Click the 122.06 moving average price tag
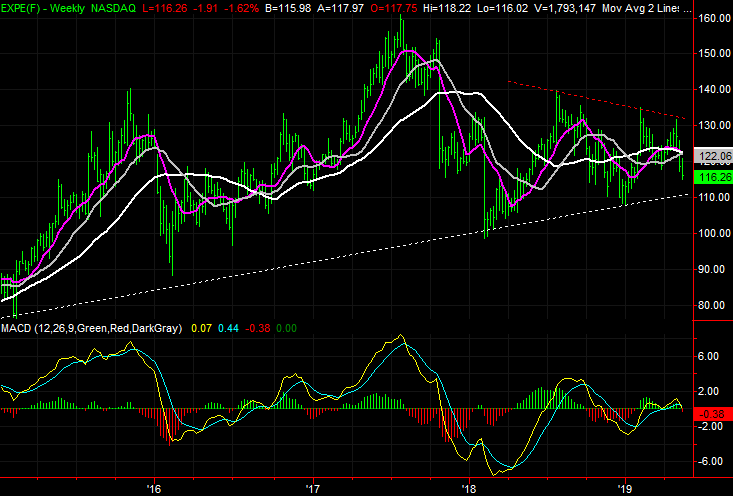 click(713, 156)
